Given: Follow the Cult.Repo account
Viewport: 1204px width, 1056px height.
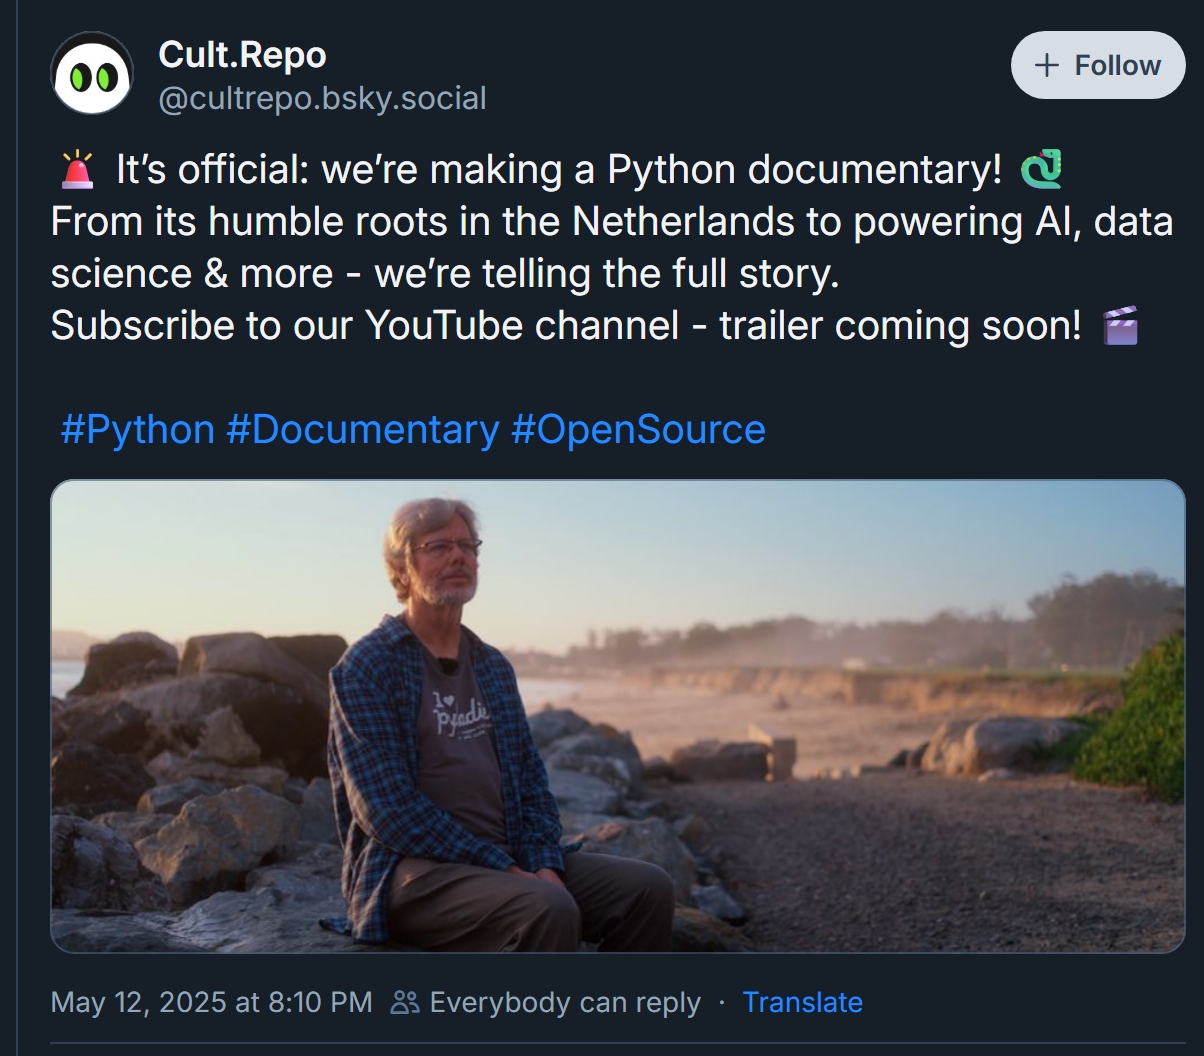Looking at the screenshot, I should [x=1097, y=66].
